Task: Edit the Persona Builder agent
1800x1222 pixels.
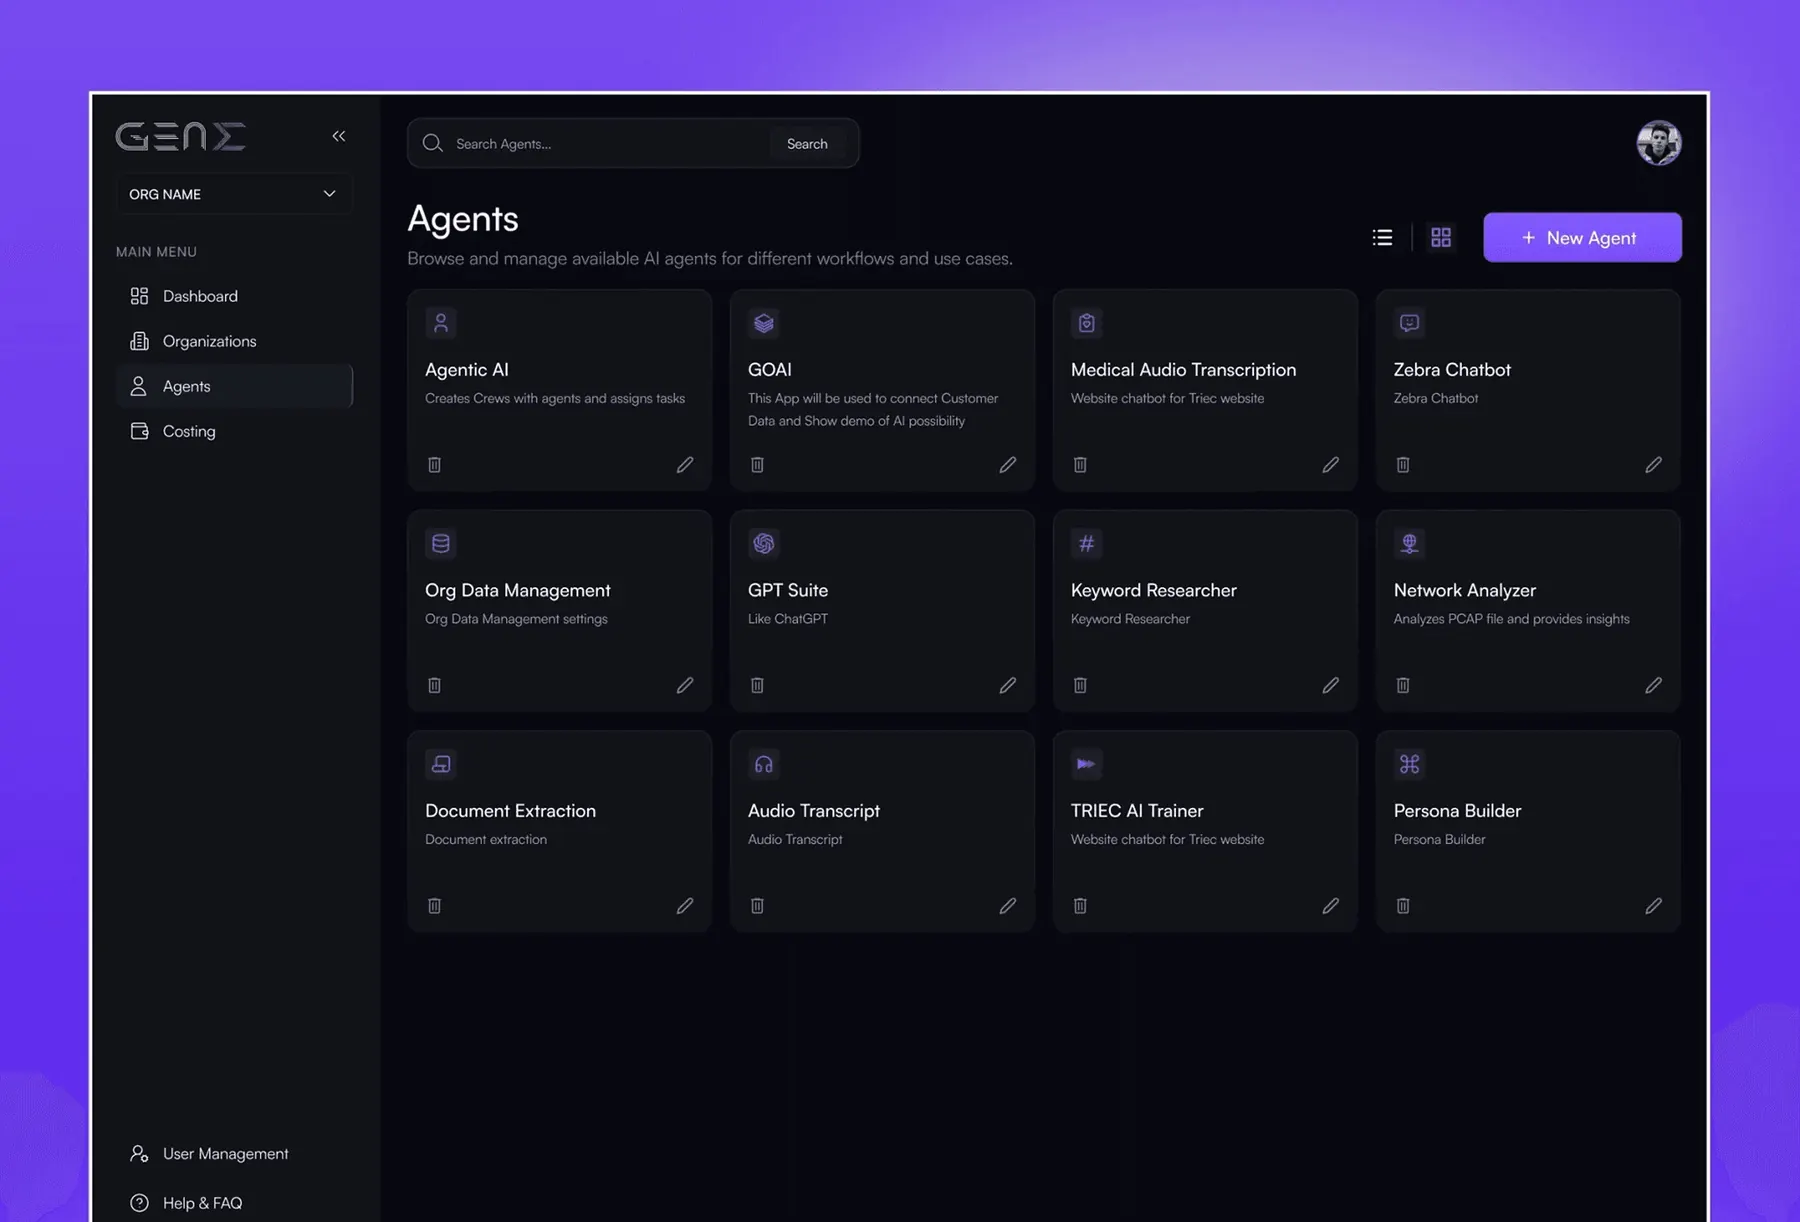Action: coord(1654,906)
